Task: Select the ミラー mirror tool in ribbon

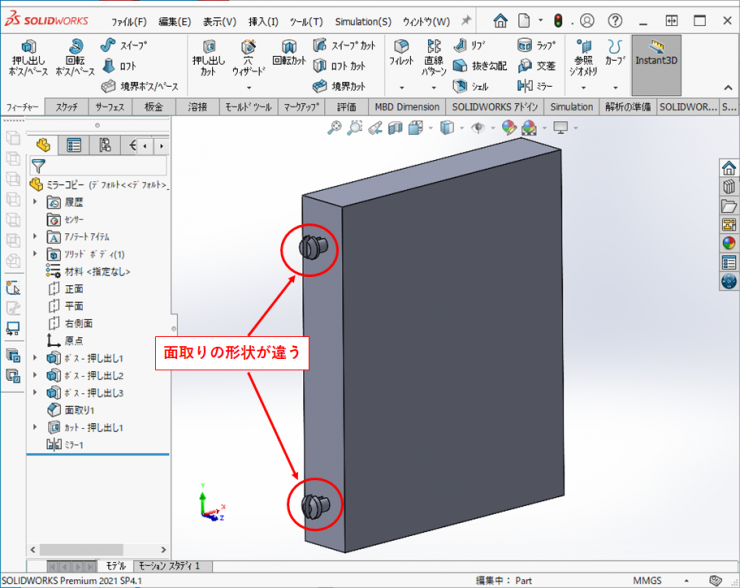Action: pyautogui.click(x=536, y=86)
